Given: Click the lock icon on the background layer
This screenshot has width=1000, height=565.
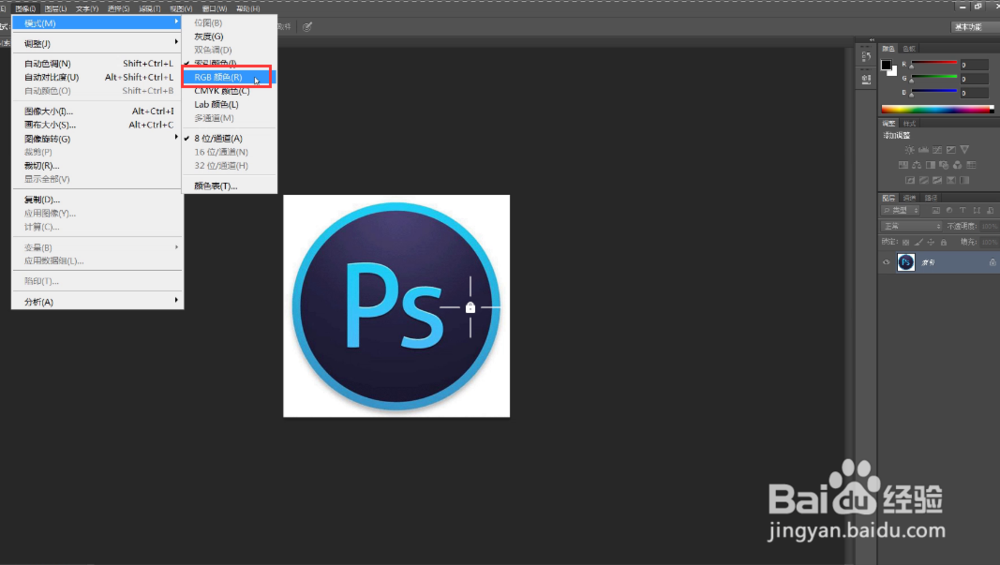Looking at the screenshot, I should [x=992, y=263].
